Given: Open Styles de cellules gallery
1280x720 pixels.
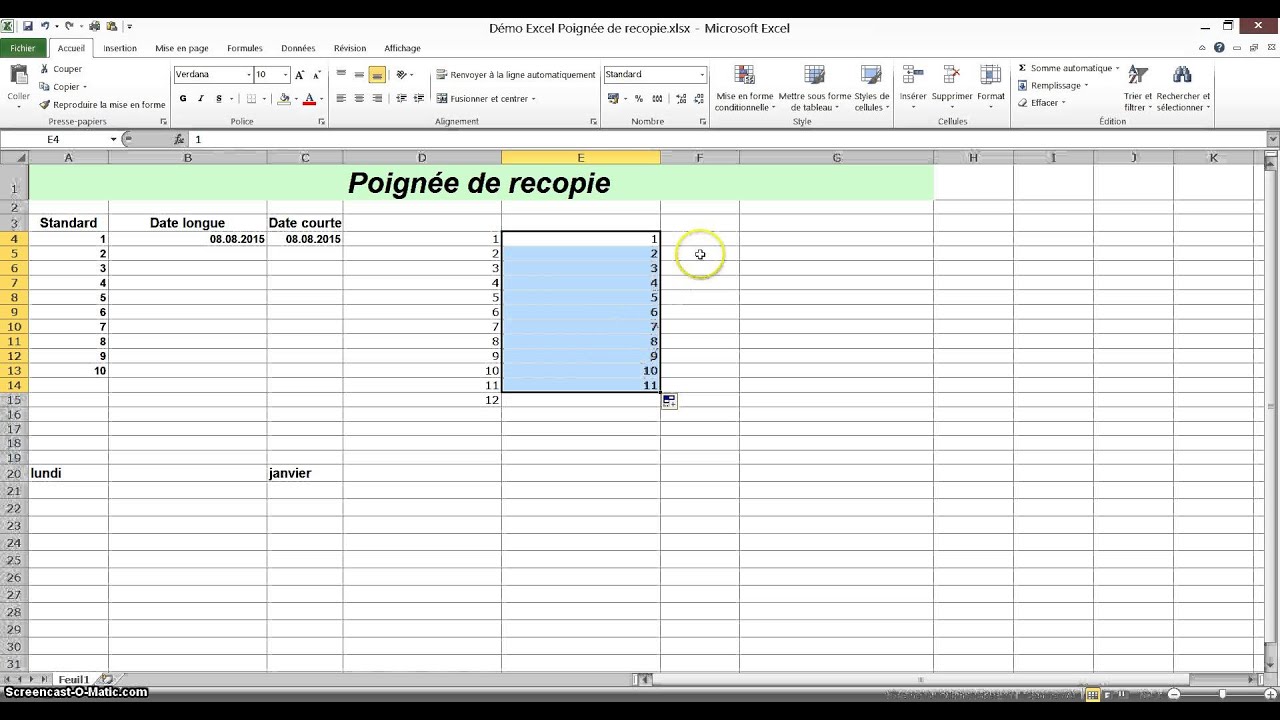Looking at the screenshot, I should [871, 88].
